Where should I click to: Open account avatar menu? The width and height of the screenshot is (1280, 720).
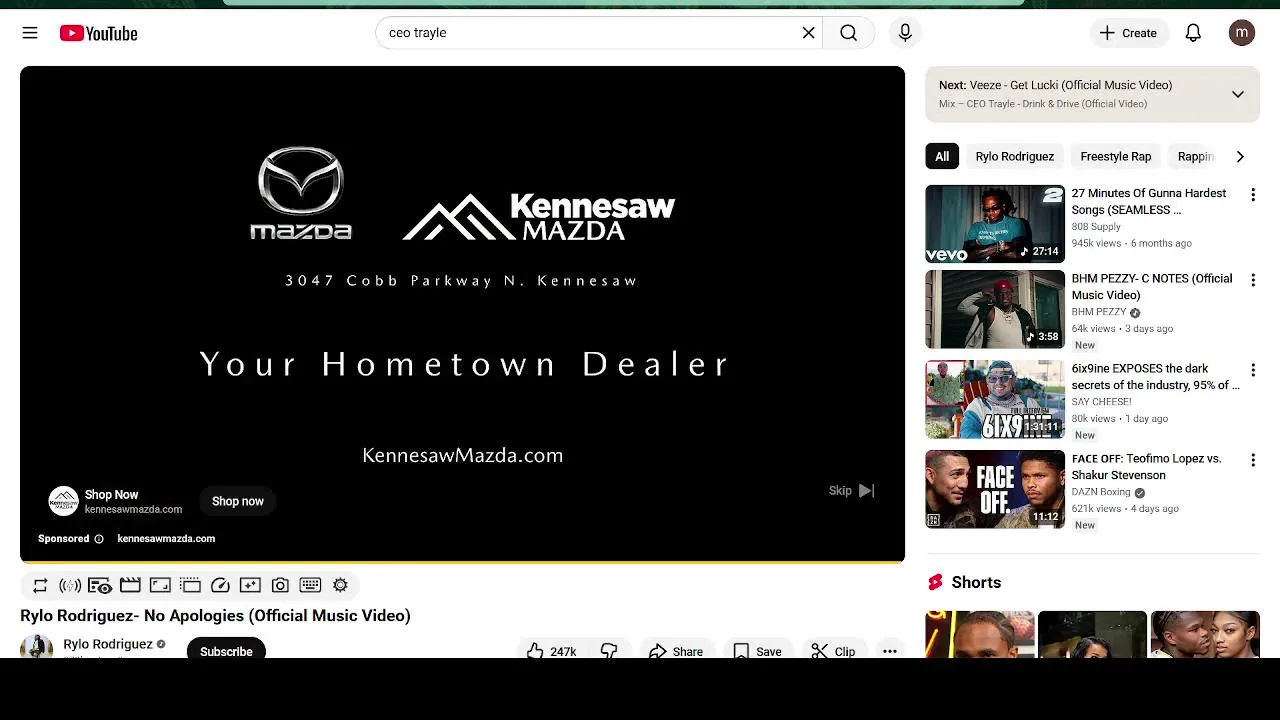click(1242, 33)
